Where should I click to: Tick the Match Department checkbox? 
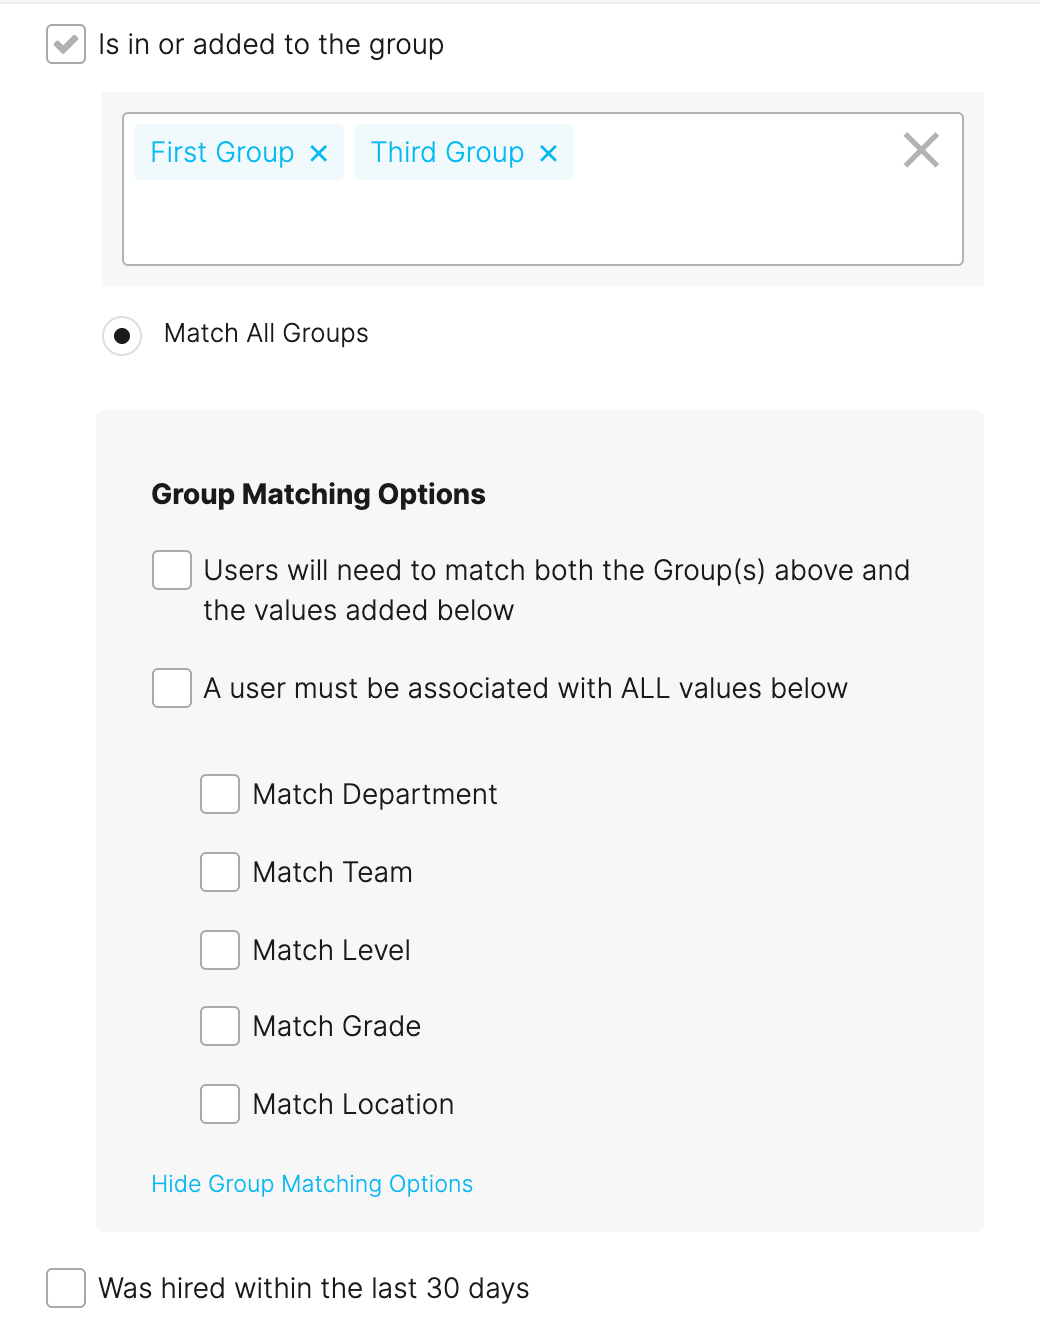click(220, 794)
